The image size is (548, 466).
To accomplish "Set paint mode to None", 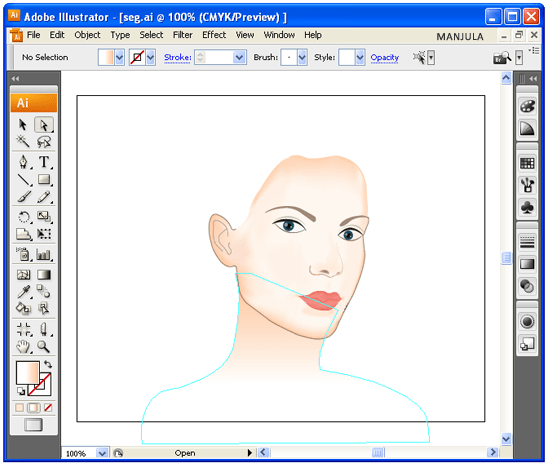I will tap(48, 408).
